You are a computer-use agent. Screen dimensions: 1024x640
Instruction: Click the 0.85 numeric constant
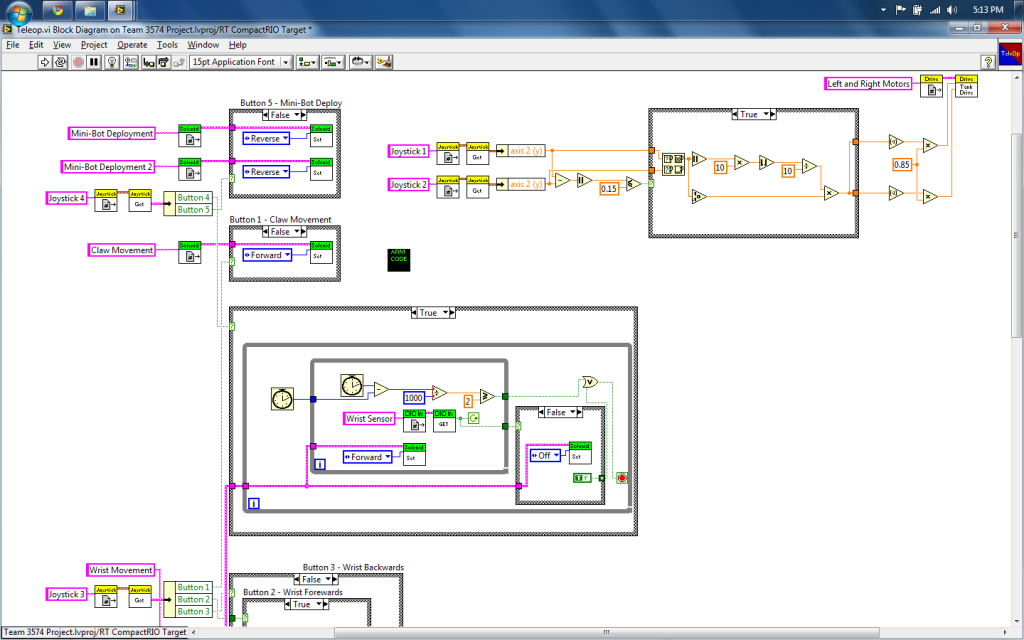click(x=903, y=164)
